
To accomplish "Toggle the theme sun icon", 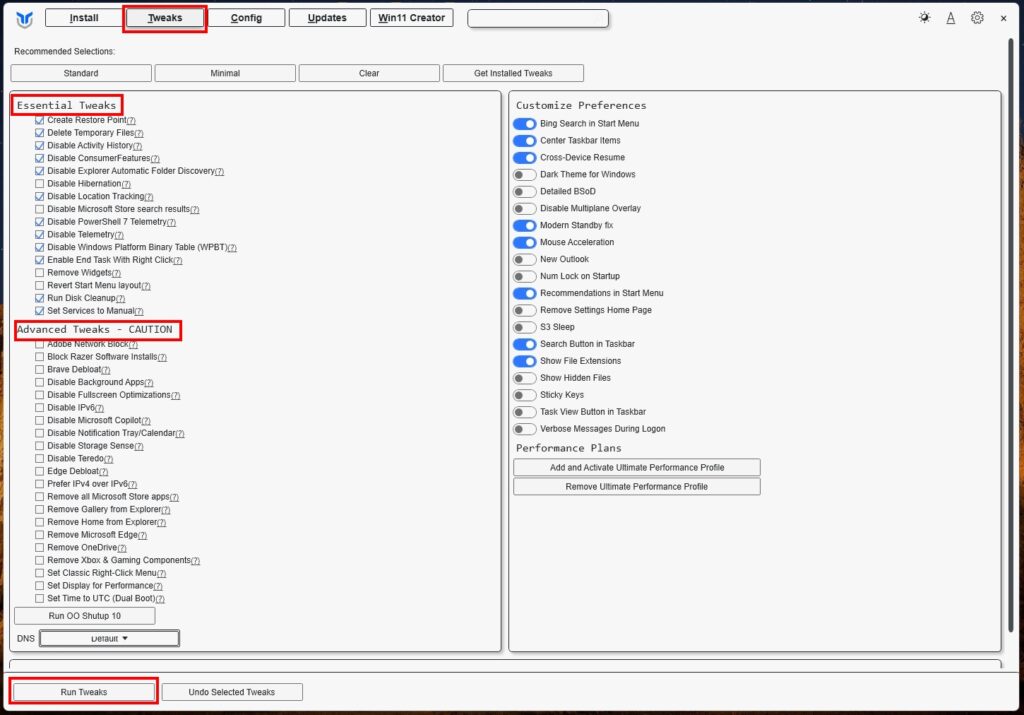I will pos(924,18).
